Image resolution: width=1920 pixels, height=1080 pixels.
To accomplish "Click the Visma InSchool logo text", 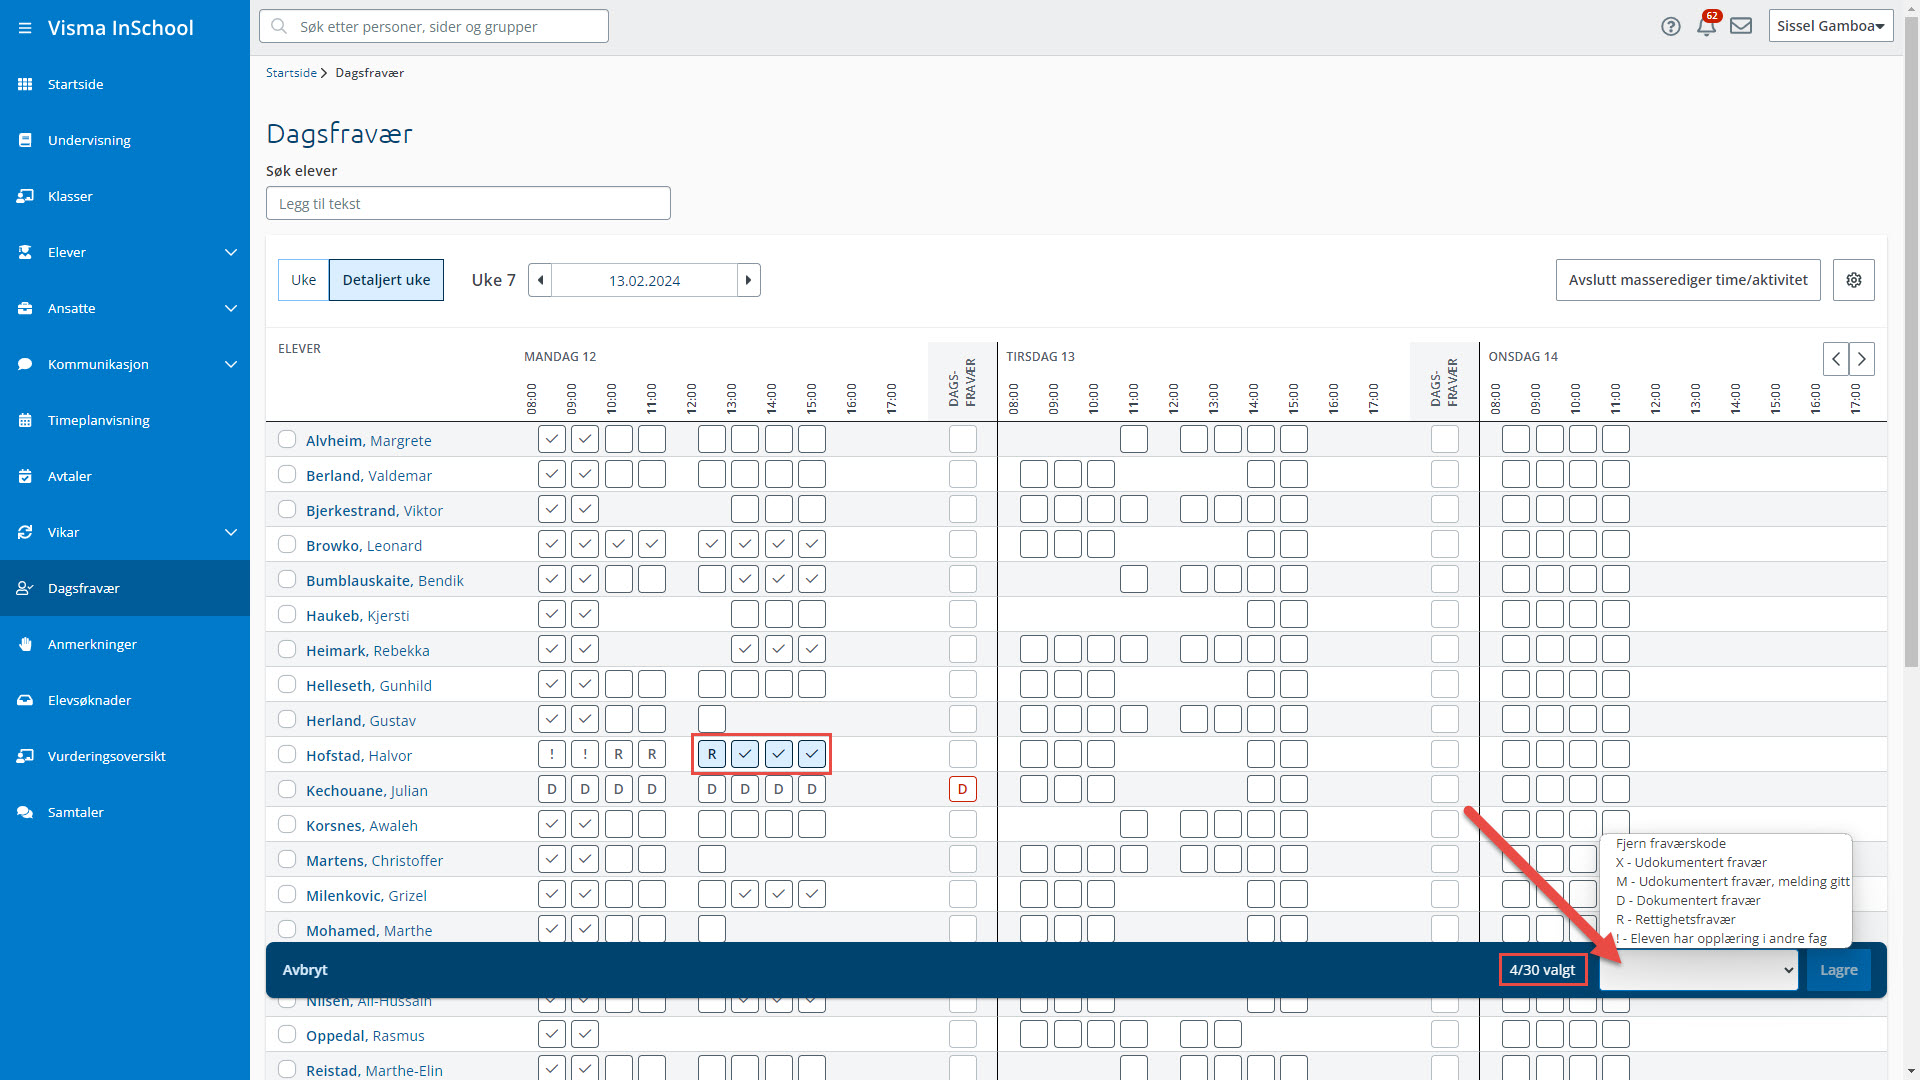I will pyautogui.click(x=121, y=28).
